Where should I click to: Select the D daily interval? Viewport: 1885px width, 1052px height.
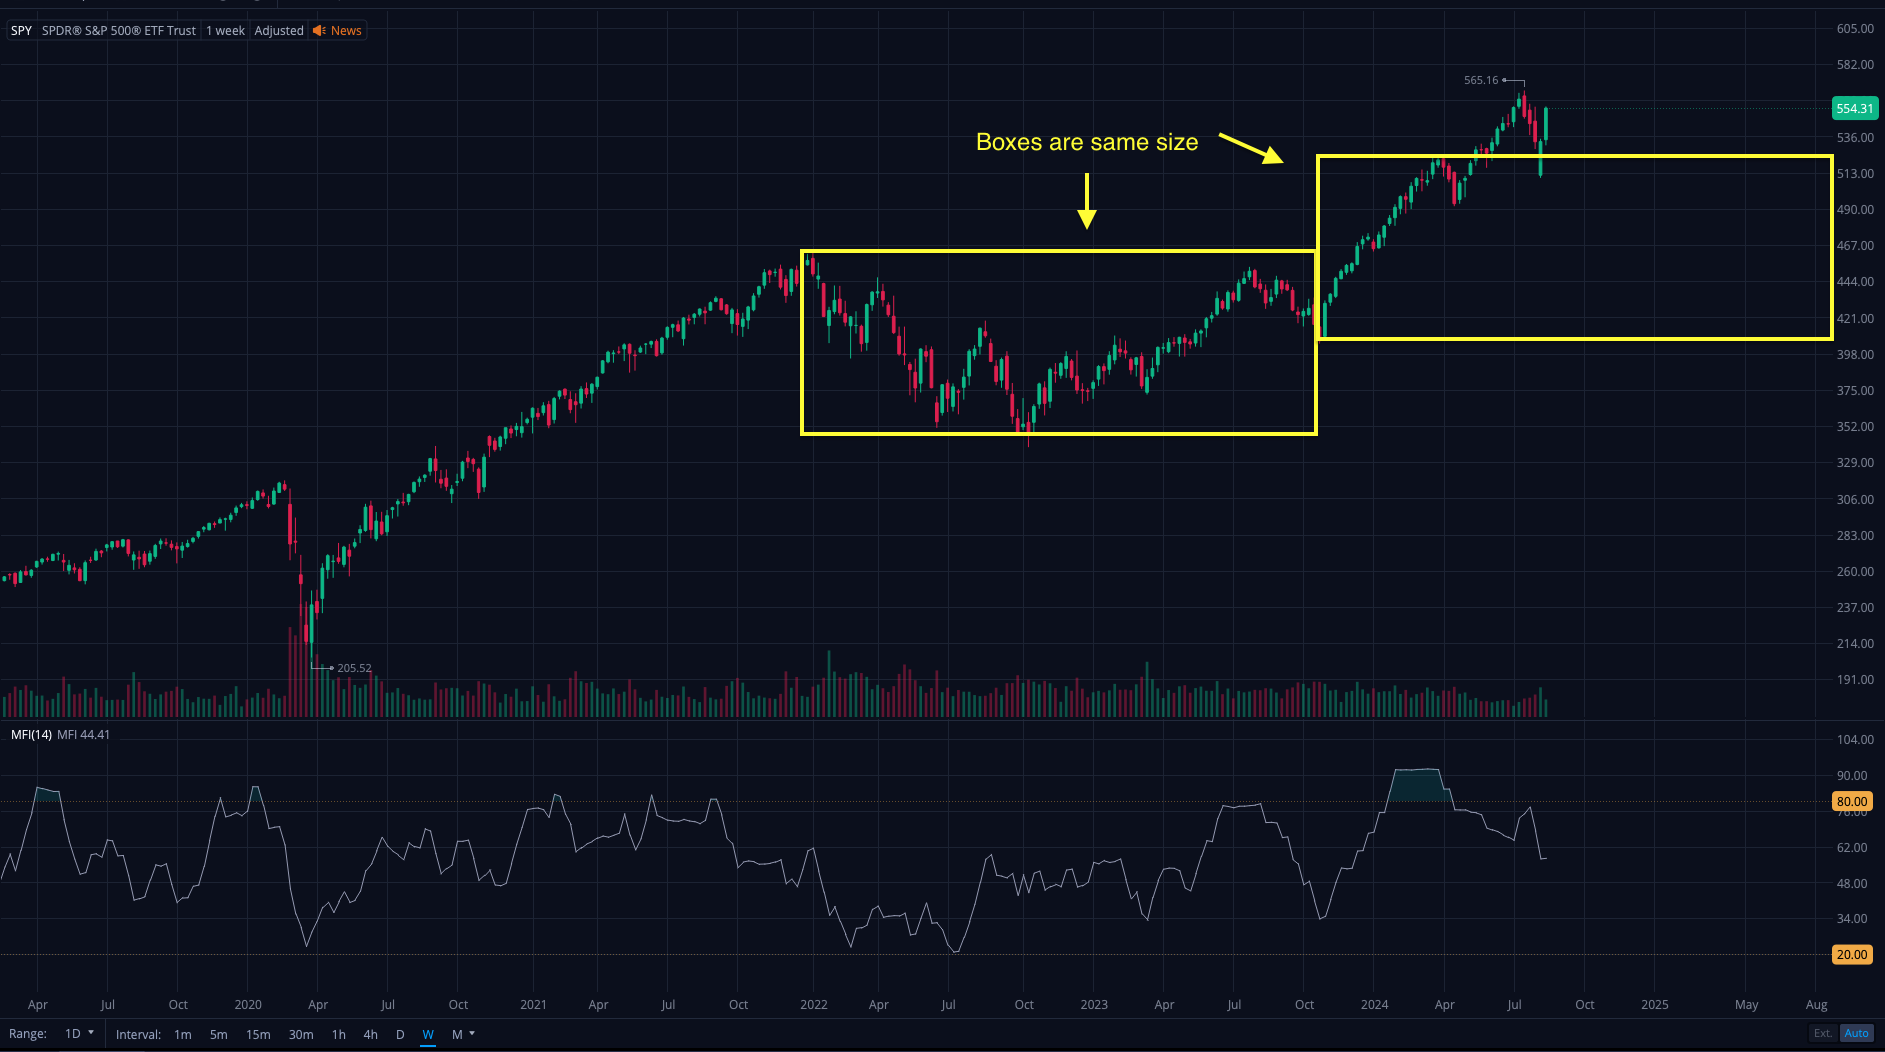(x=400, y=1034)
